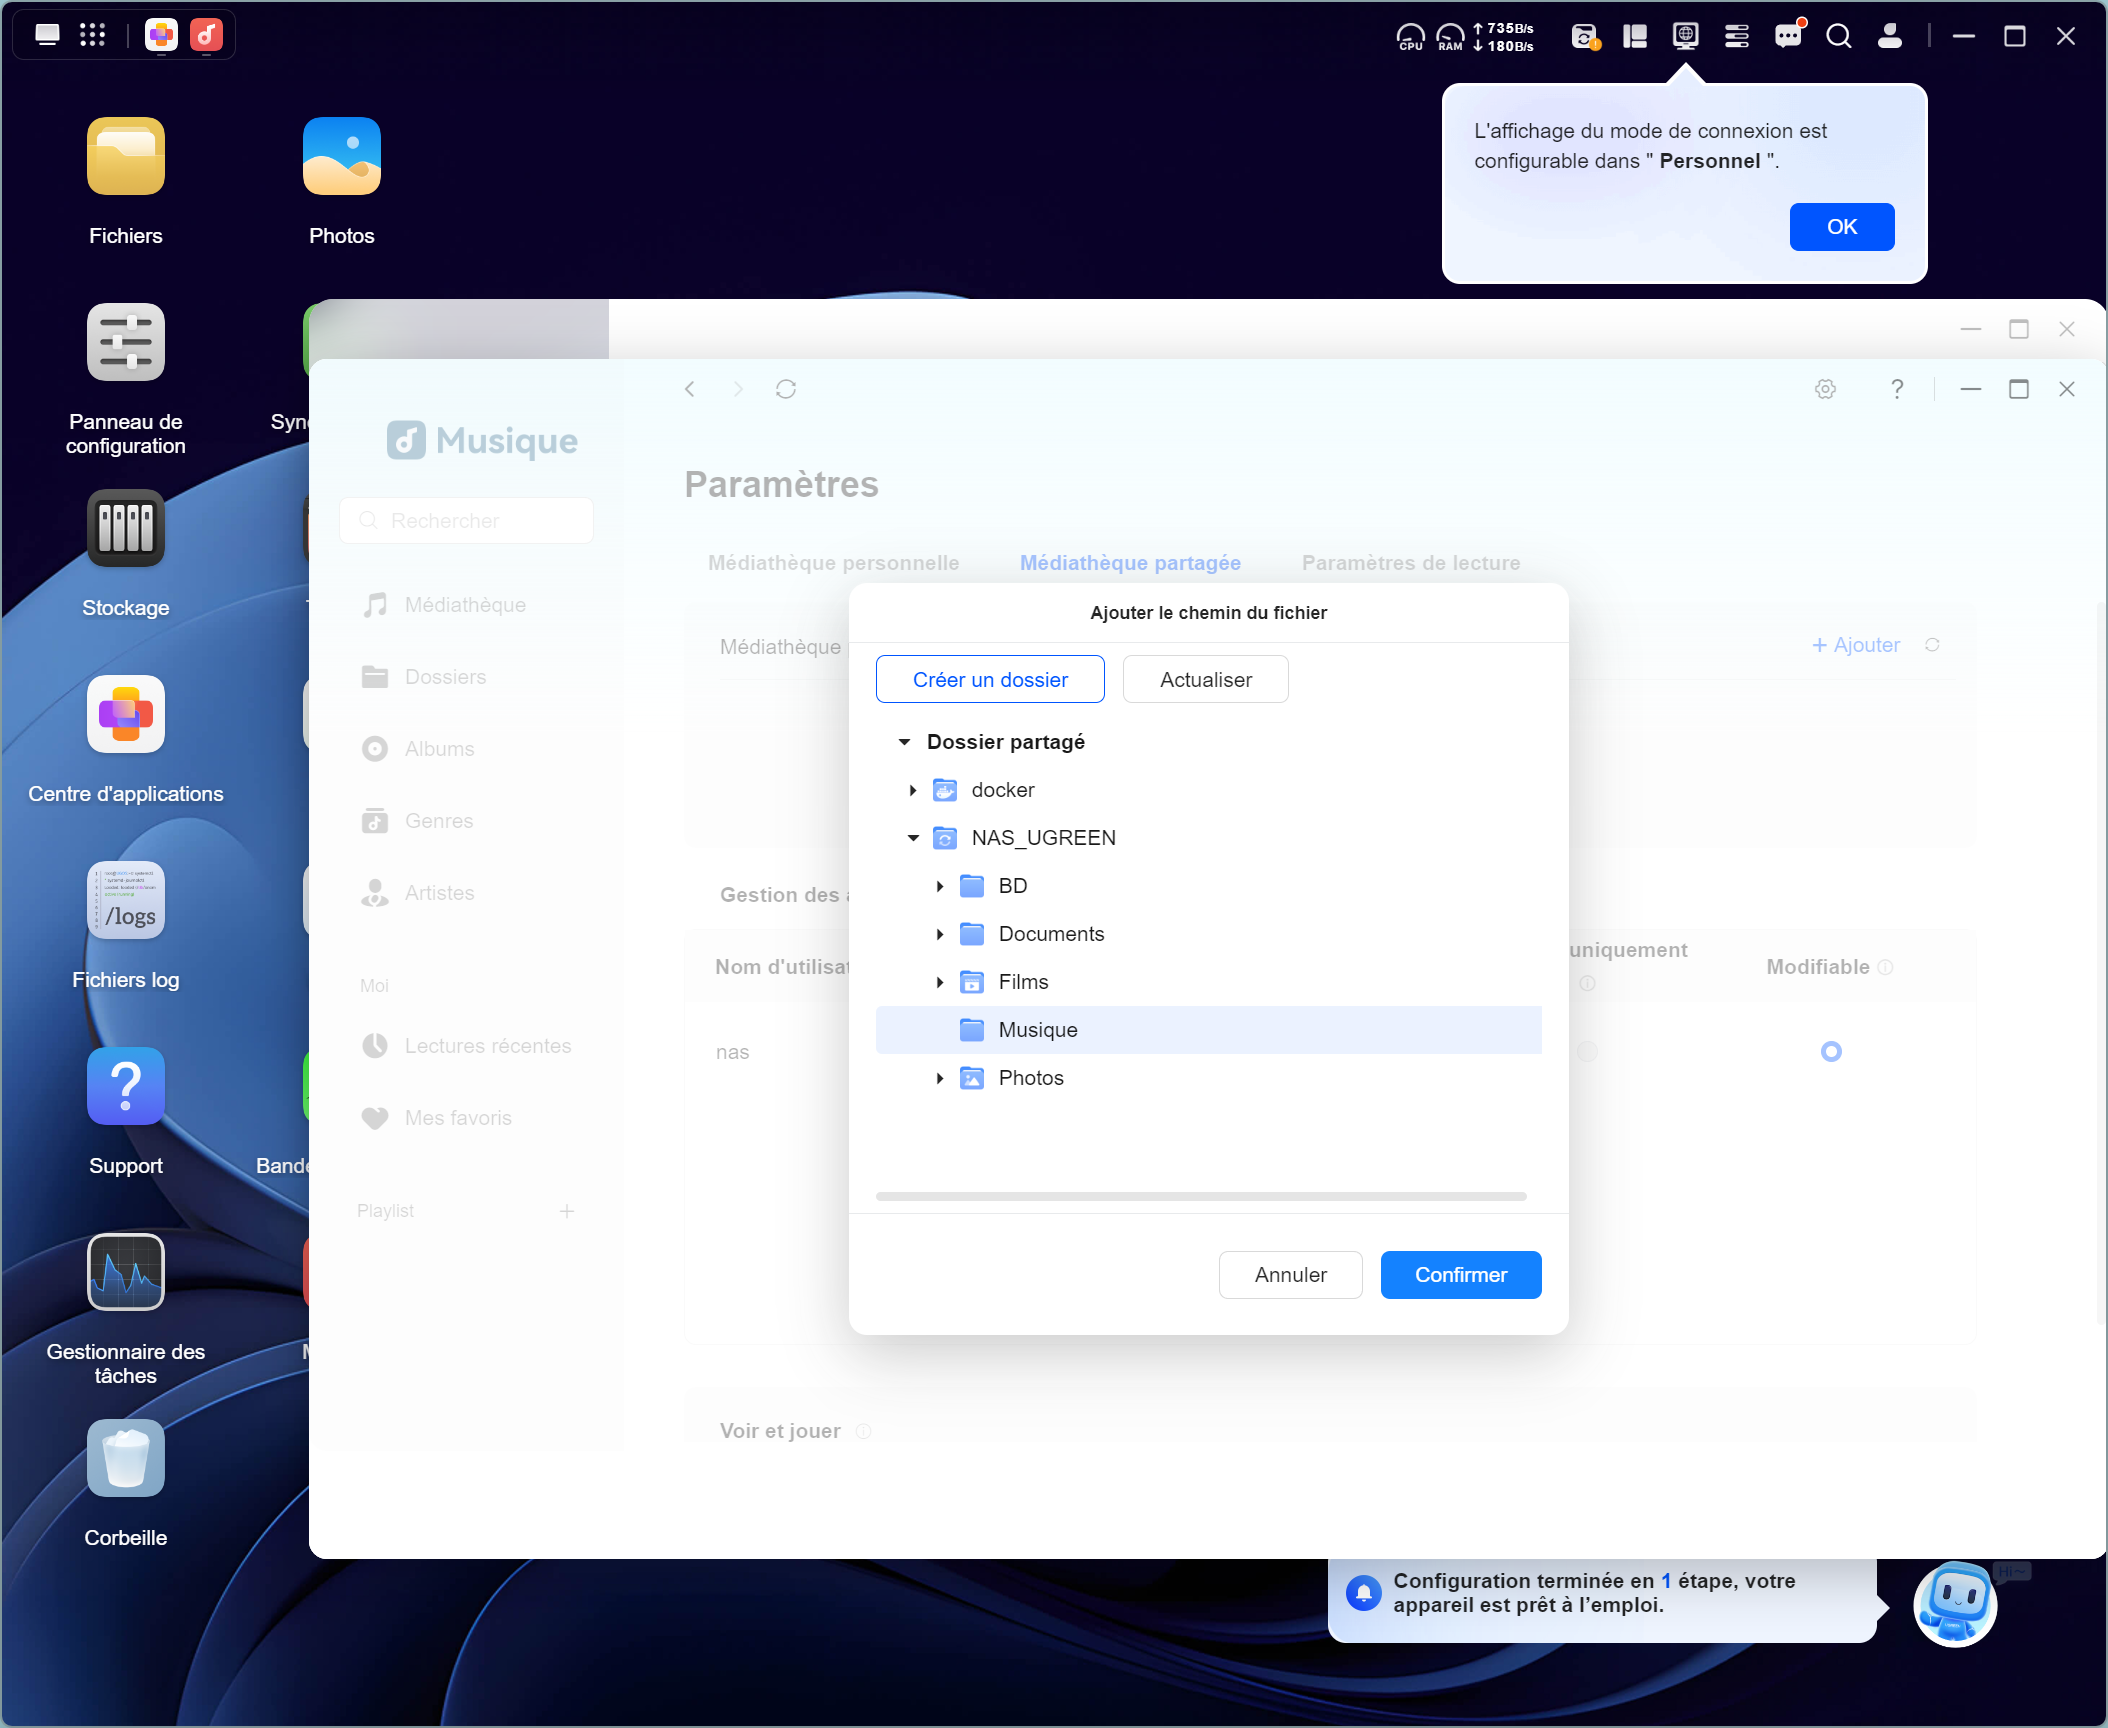Open the connection mode monitor icon

click(x=1686, y=36)
